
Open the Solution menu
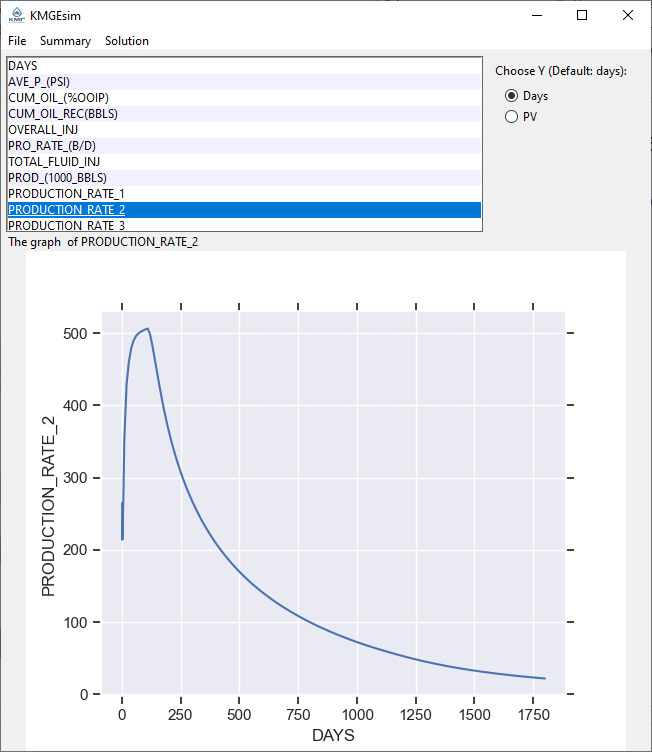(127, 41)
